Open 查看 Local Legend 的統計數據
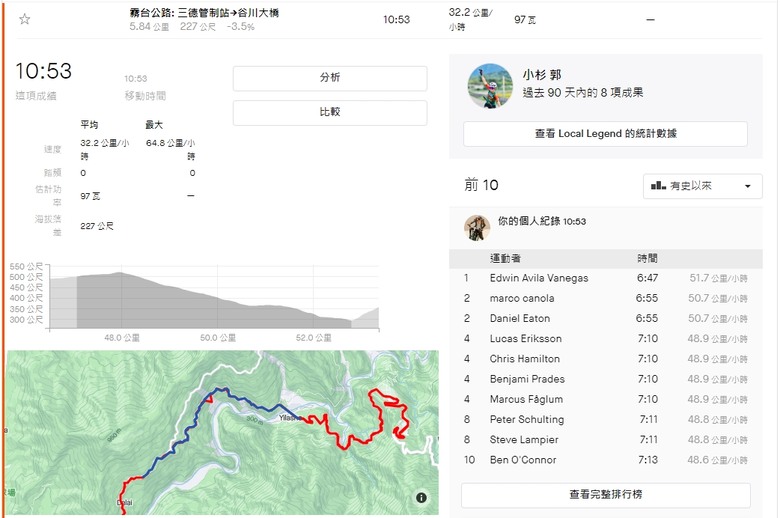780x518 pixels. (605, 134)
